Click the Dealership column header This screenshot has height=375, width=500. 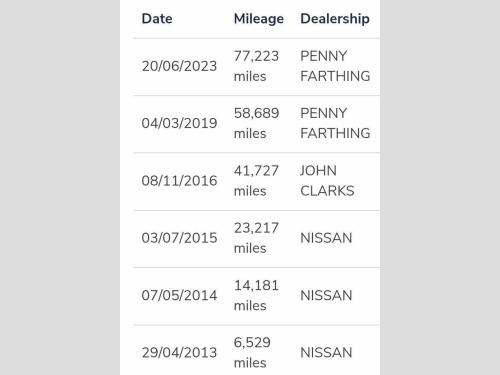[x=335, y=19]
